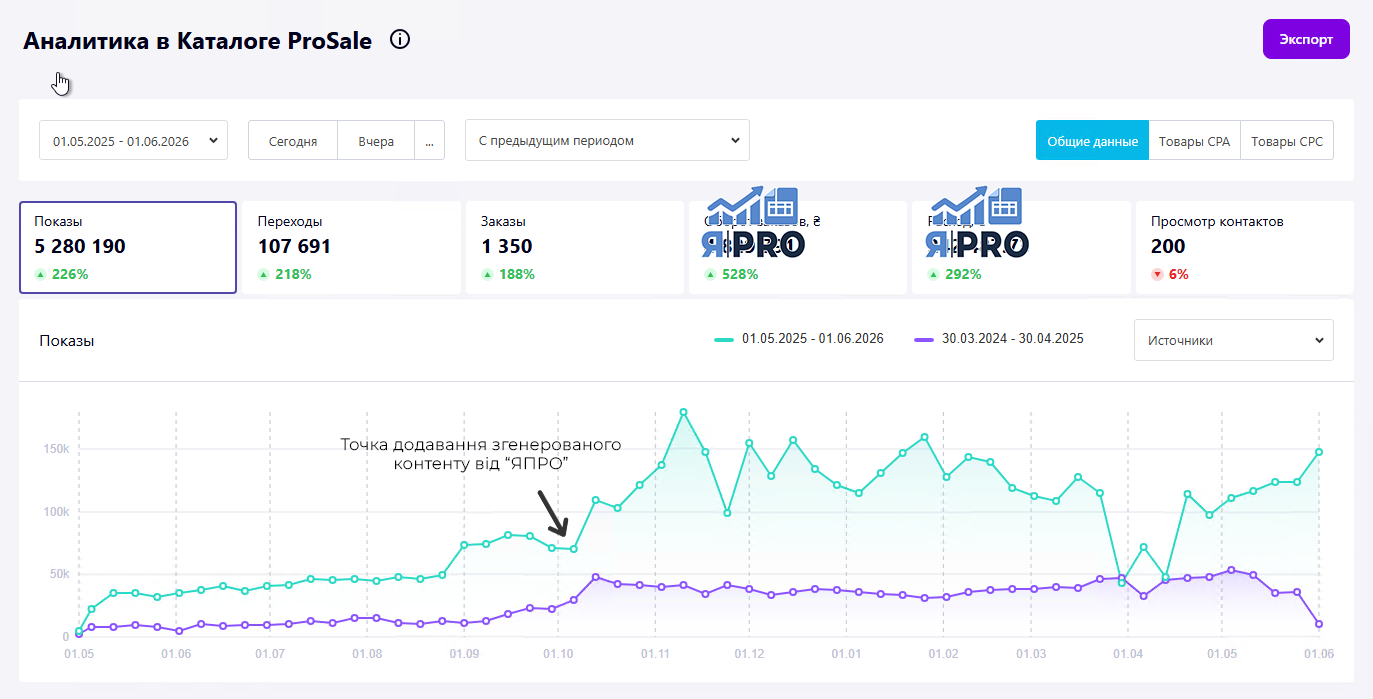The width and height of the screenshot is (1373, 699).
Task: Click the last teal data point at 01.06
Action: coord(1319,452)
